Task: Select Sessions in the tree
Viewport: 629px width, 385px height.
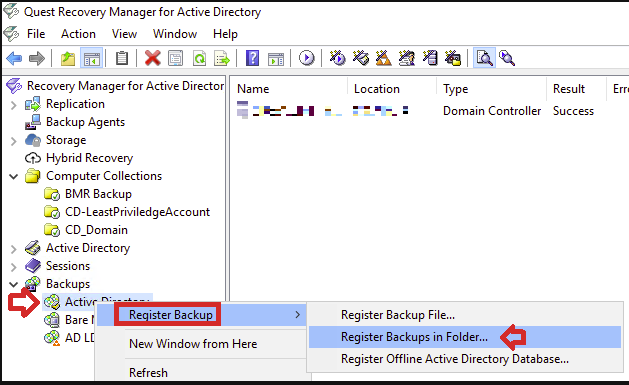Action: pos(68,266)
